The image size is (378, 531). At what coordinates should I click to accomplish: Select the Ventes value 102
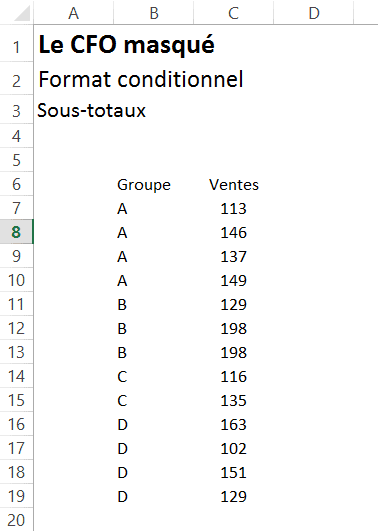233,448
